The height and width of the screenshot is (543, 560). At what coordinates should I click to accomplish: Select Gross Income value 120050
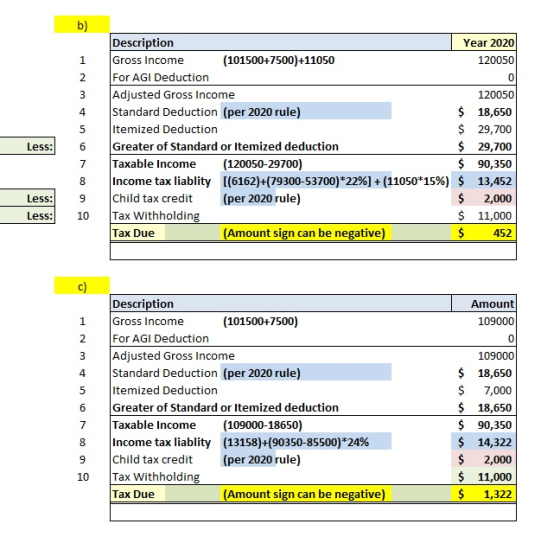[496, 60]
